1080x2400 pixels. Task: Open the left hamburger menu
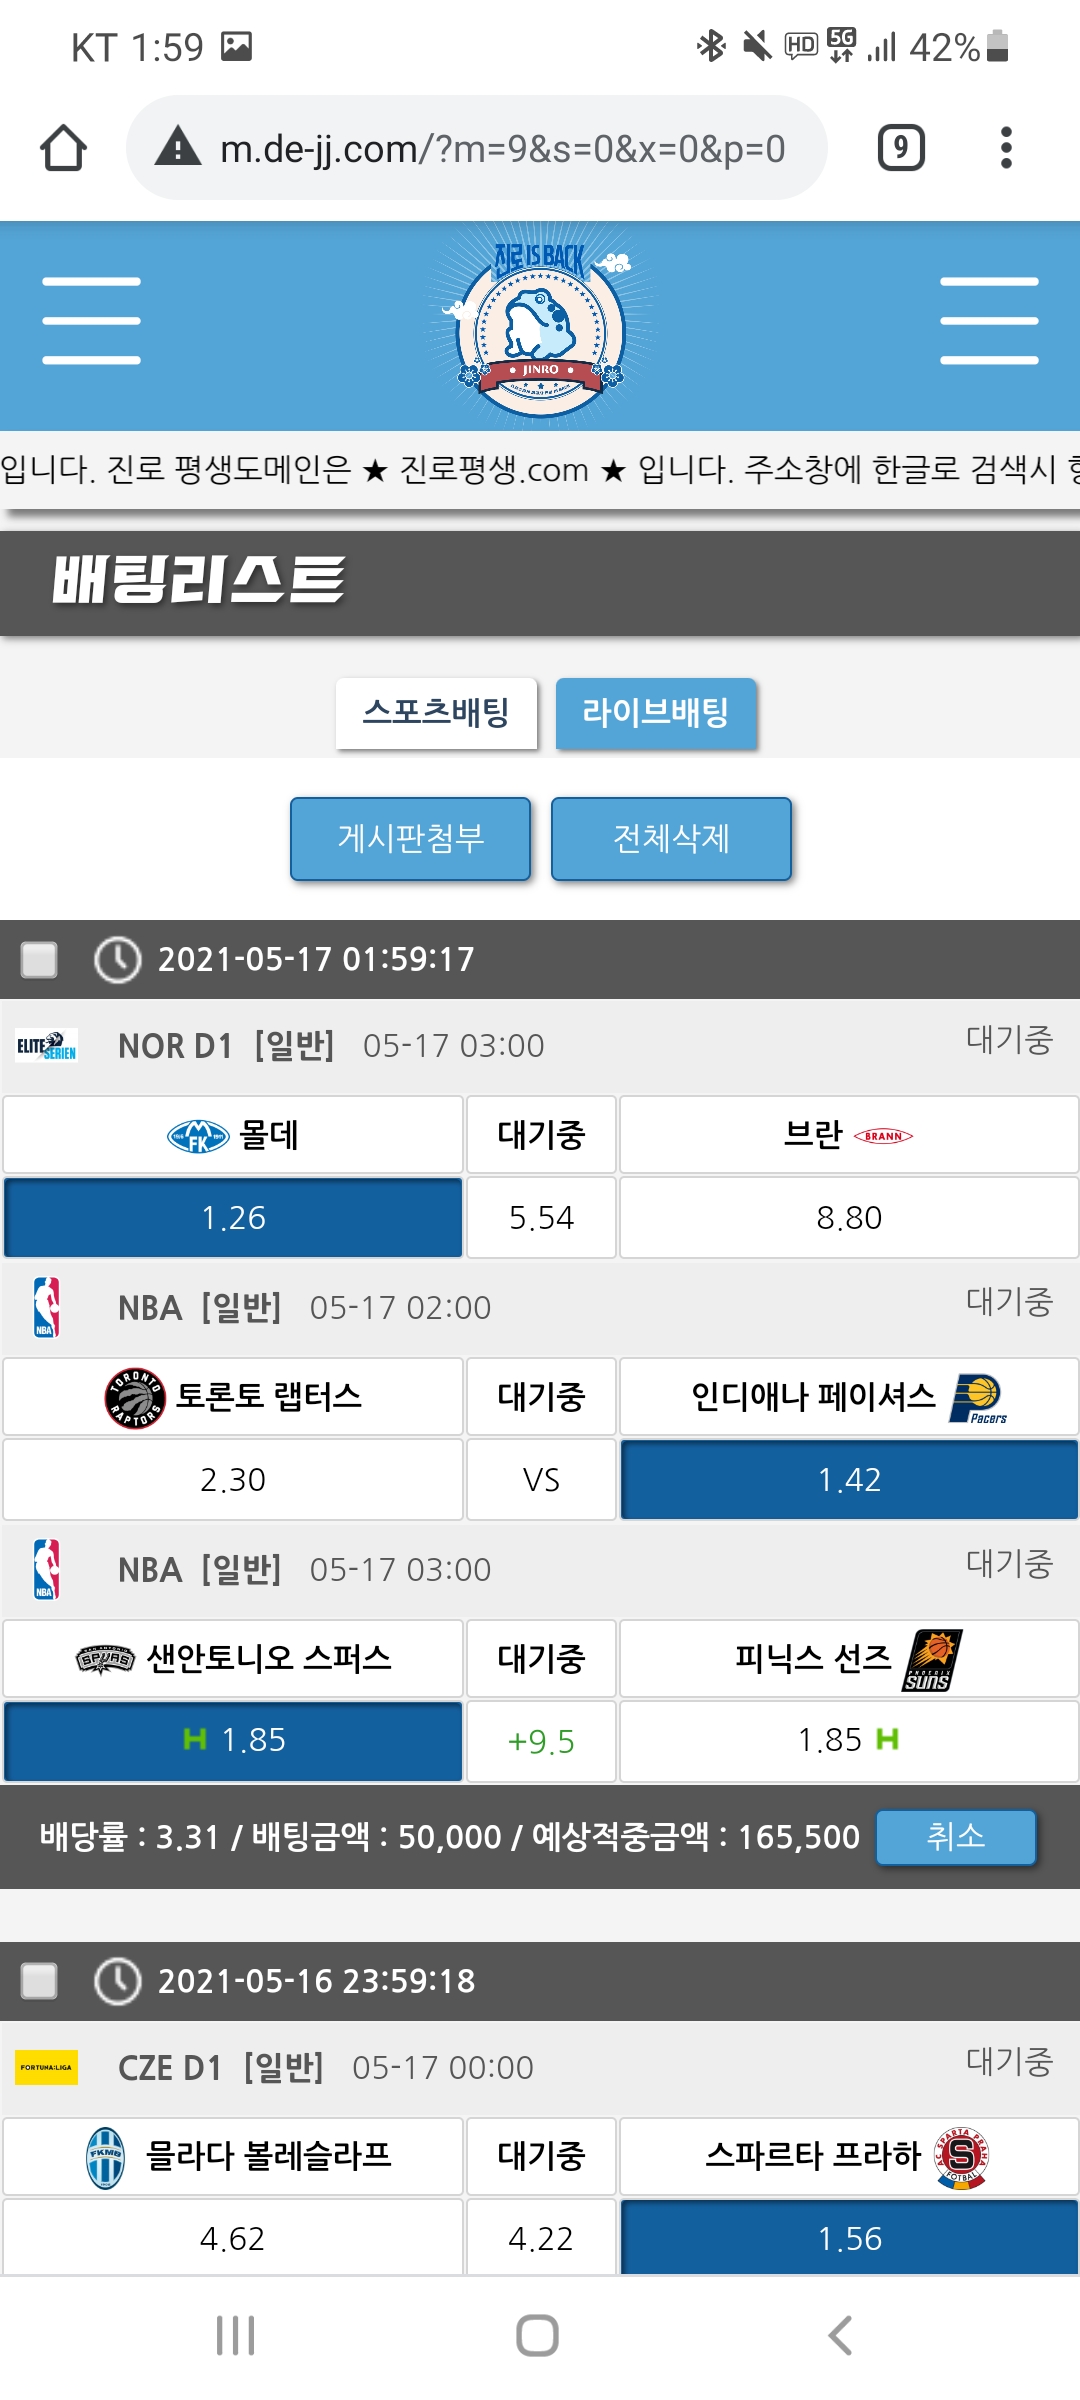tap(91, 321)
